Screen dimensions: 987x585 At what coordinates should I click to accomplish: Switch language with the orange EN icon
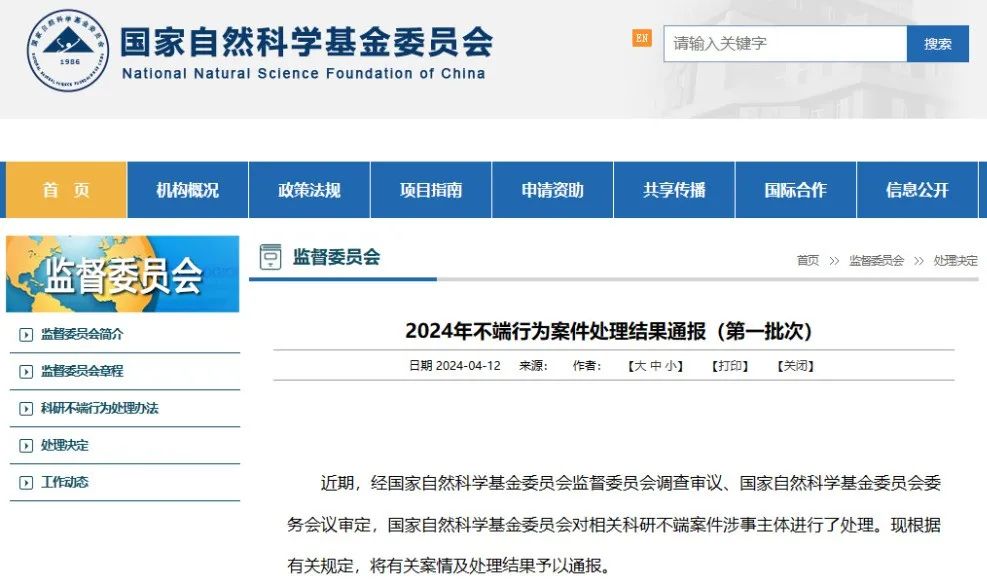coord(641,38)
